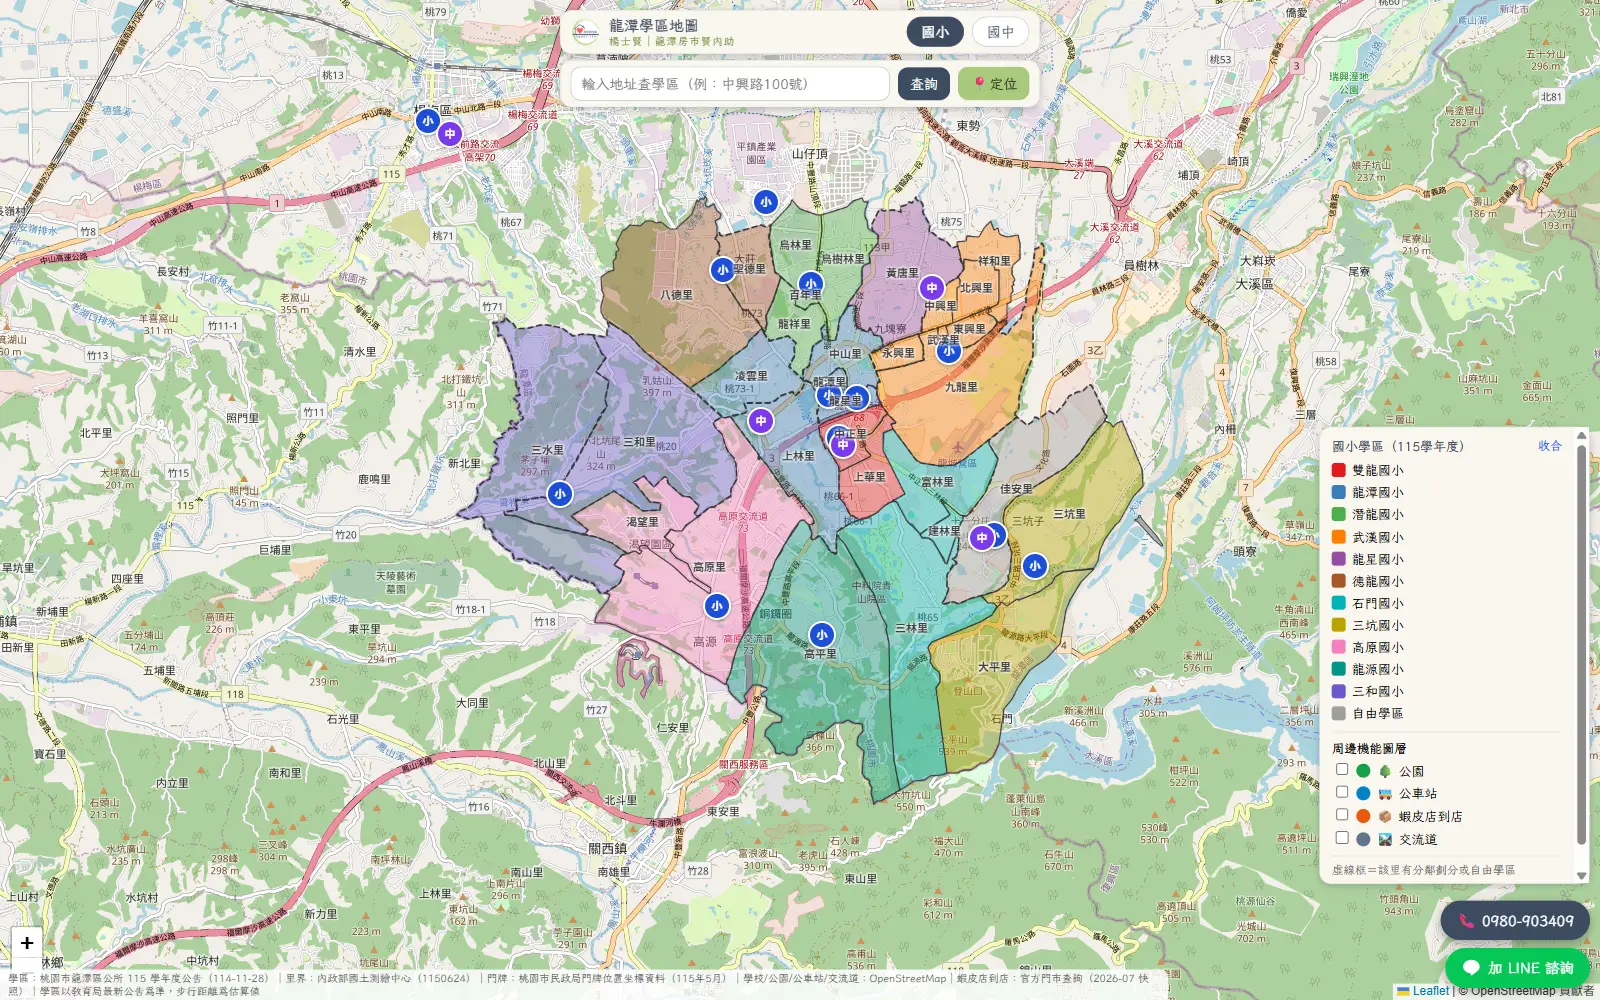Click the 中 marker near 高架70 label
The width and height of the screenshot is (1600, 1000).
[450, 134]
